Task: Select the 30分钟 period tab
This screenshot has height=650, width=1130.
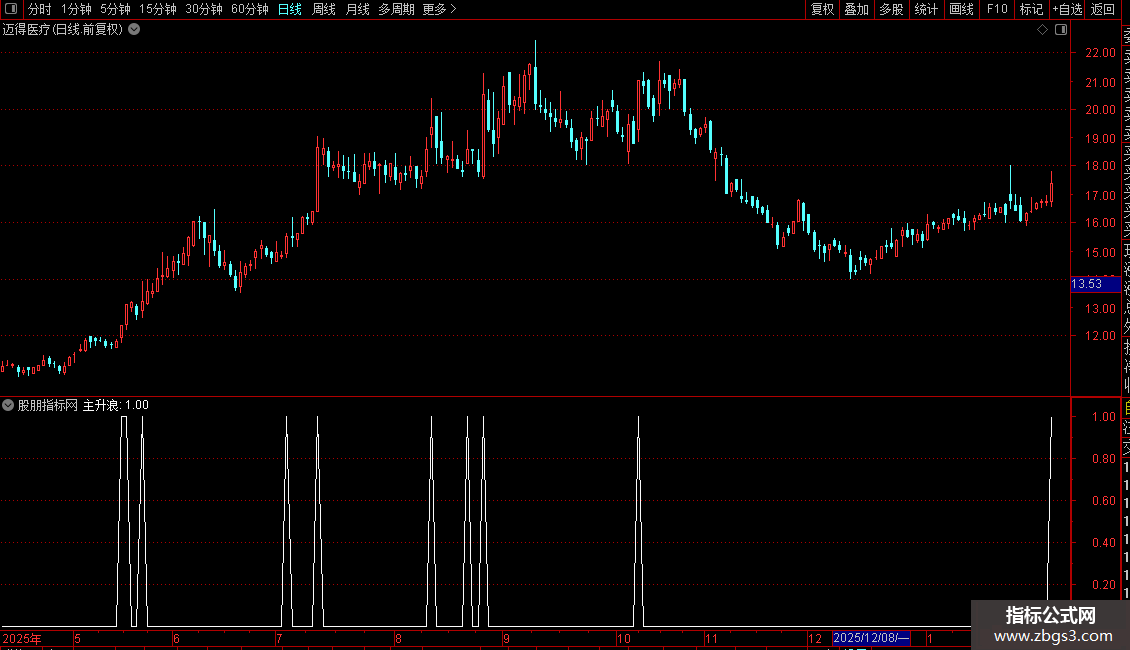Action: [204, 9]
